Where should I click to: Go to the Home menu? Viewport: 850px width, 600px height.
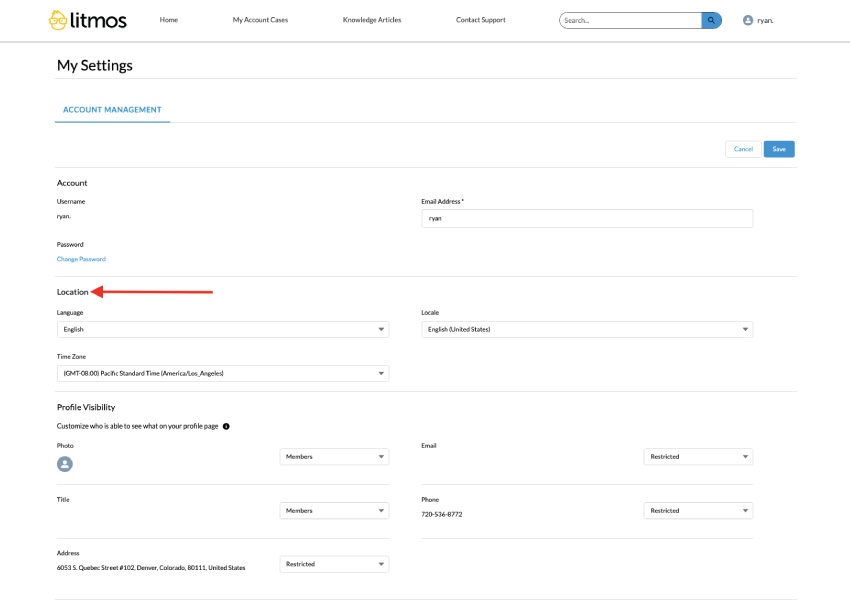coord(169,20)
